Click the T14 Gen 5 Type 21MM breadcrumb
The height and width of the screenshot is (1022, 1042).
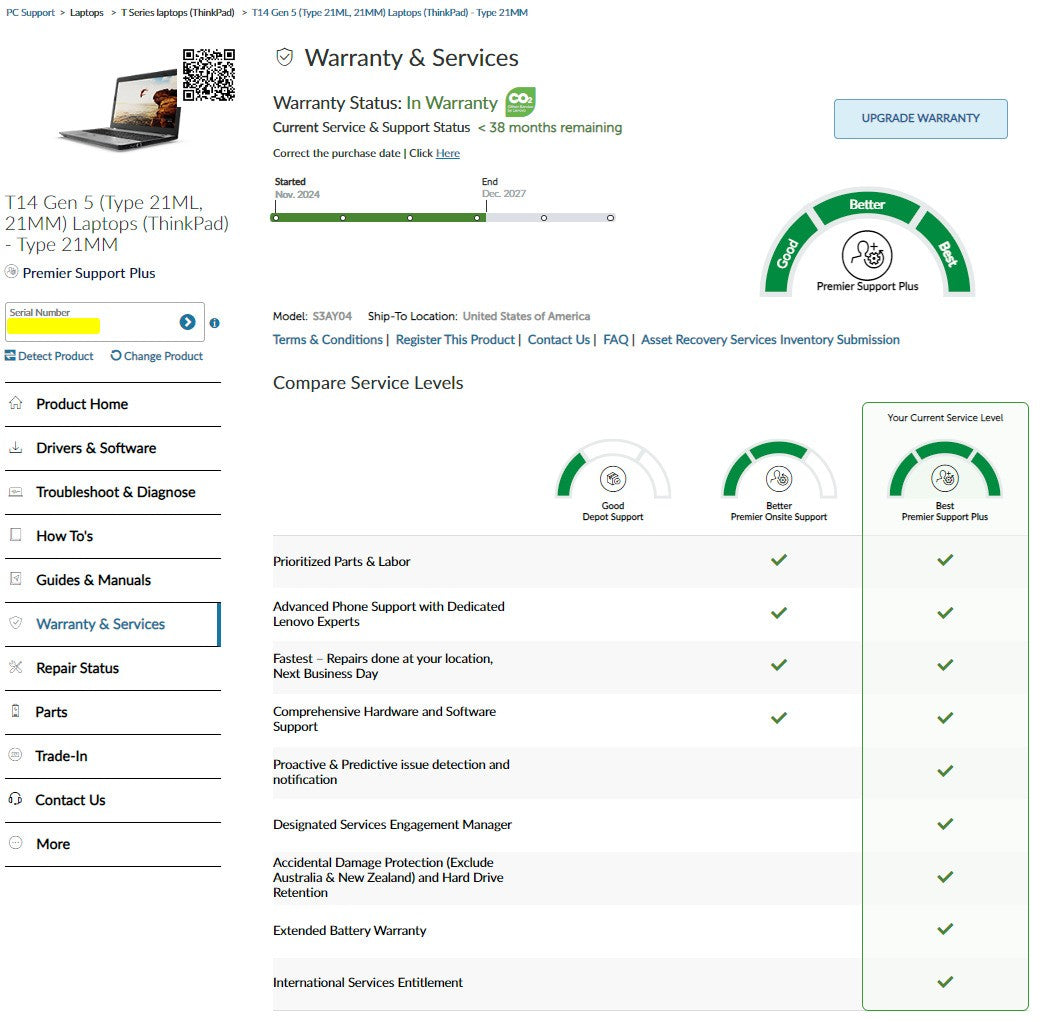[389, 12]
